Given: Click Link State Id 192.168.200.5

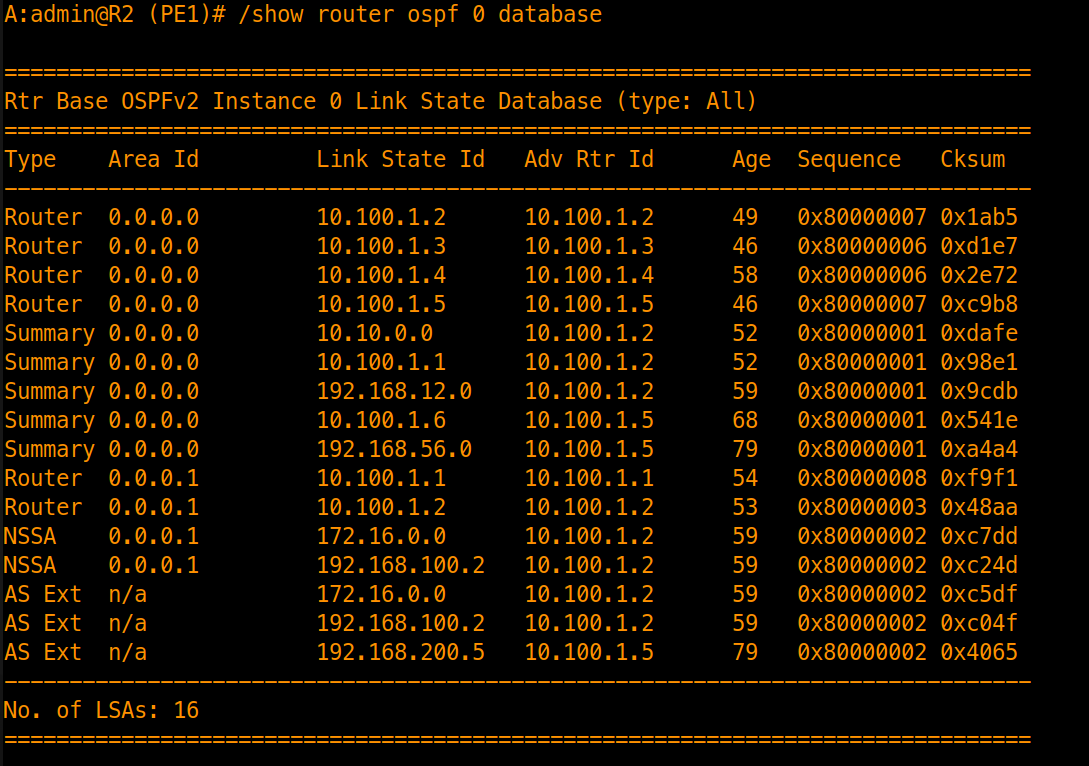Looking at the screenshot, I should (x=401, y=652).
